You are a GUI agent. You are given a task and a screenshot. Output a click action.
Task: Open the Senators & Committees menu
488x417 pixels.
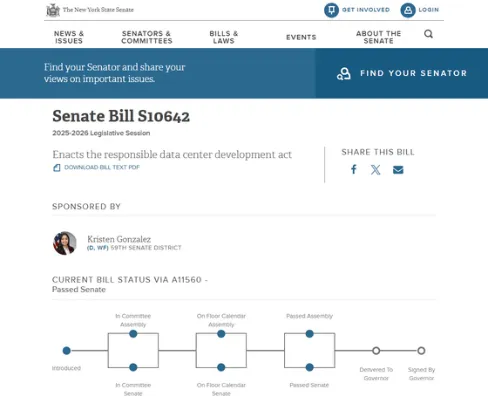point(147,37)
